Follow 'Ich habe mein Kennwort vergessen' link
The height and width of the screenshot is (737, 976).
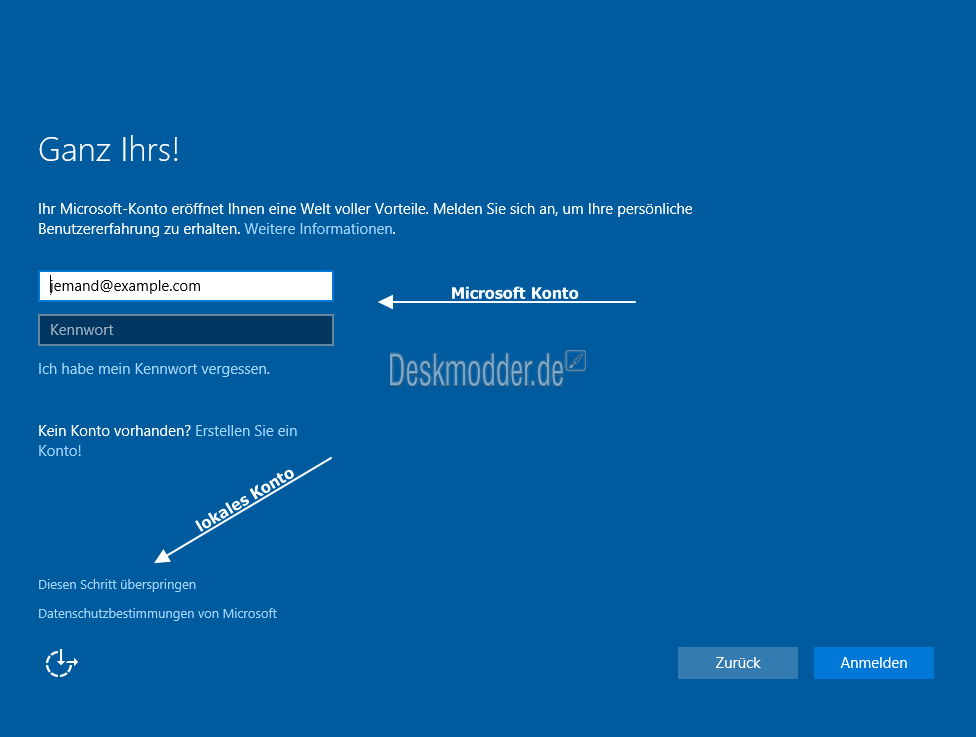(154, 369)
